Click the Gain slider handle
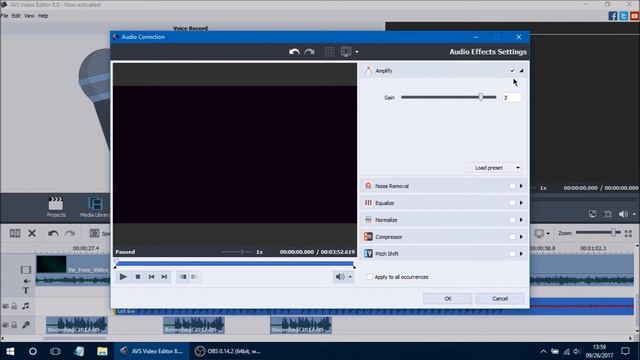The height and width of the screenshot is (360, 640). tap(481, 97)
